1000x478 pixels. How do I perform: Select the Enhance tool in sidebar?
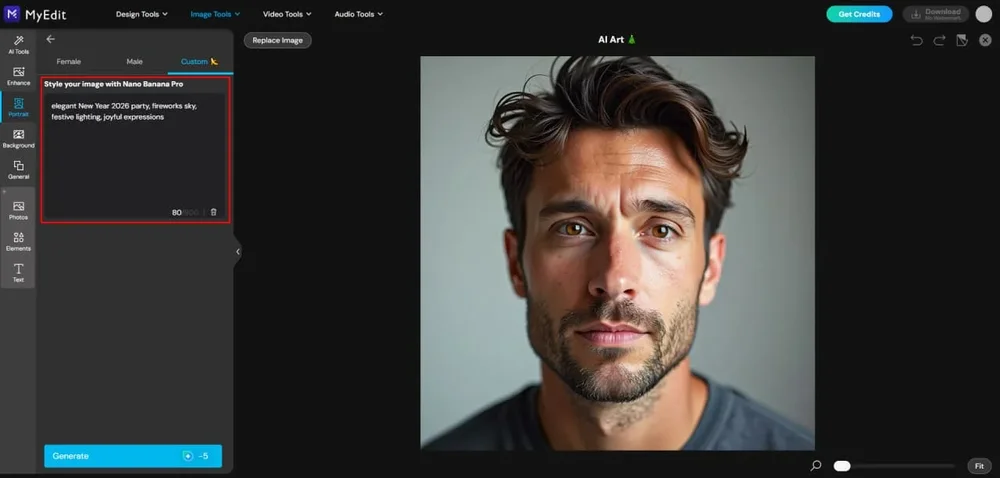click(x=18, y=75)
